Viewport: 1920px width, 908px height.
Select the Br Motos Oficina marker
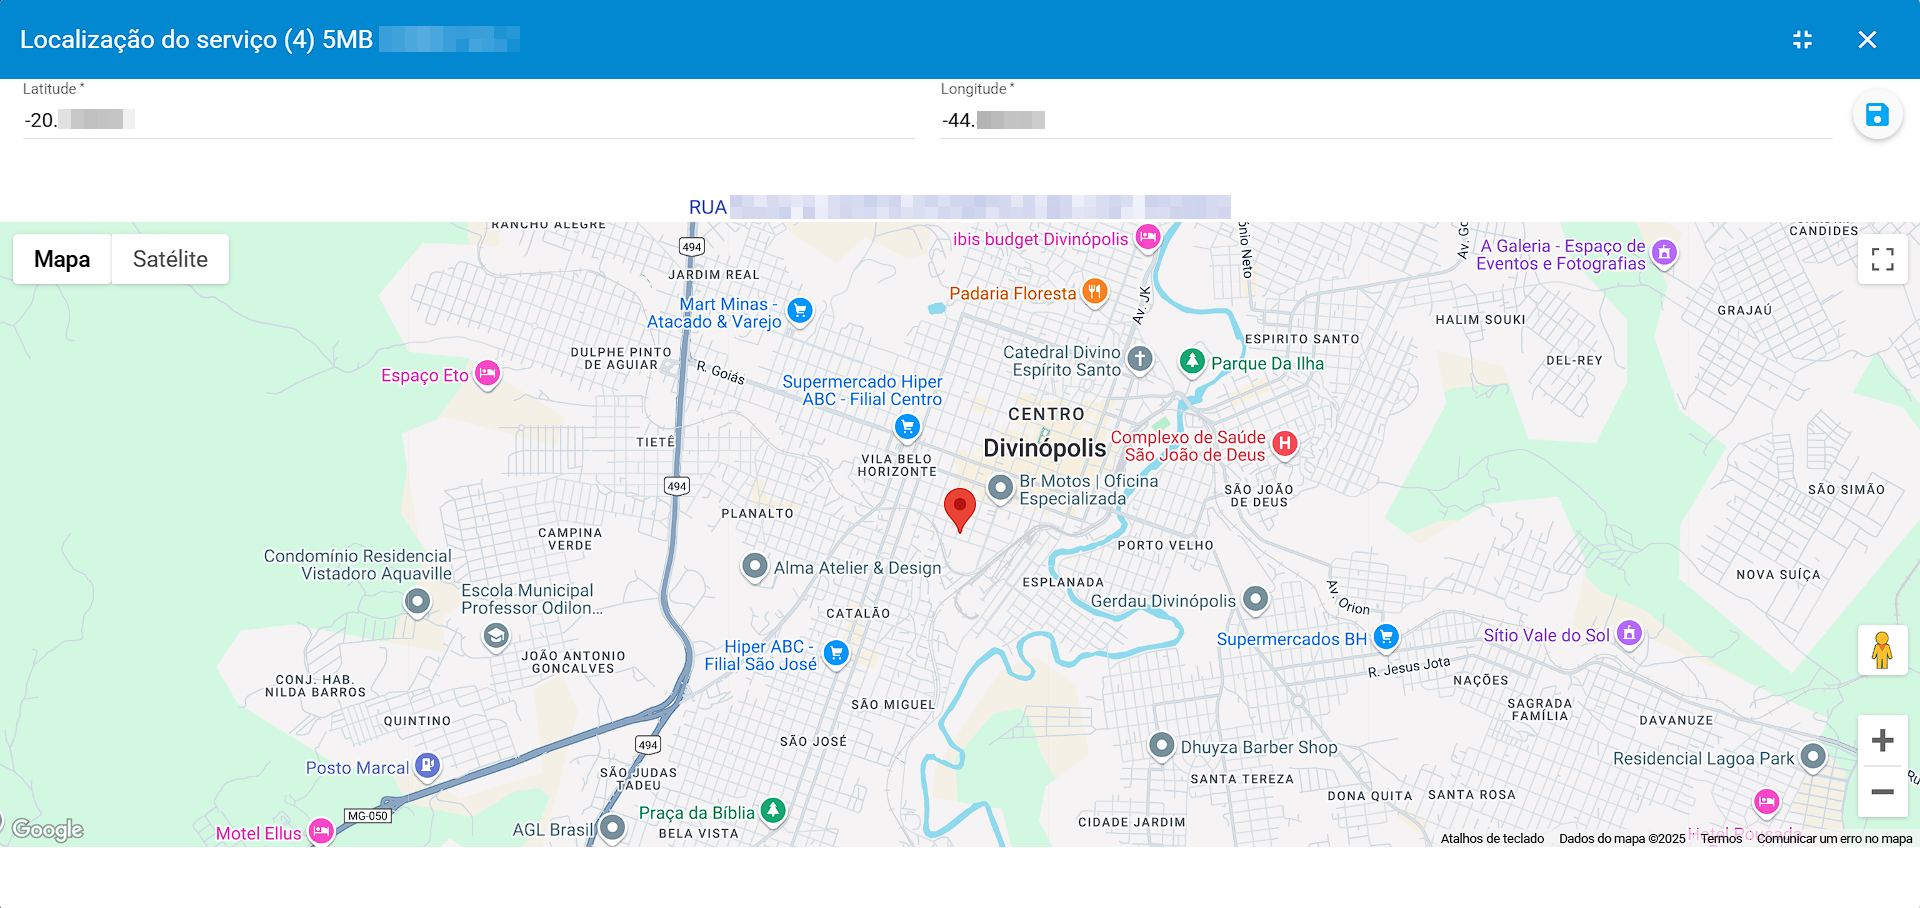1000,488
